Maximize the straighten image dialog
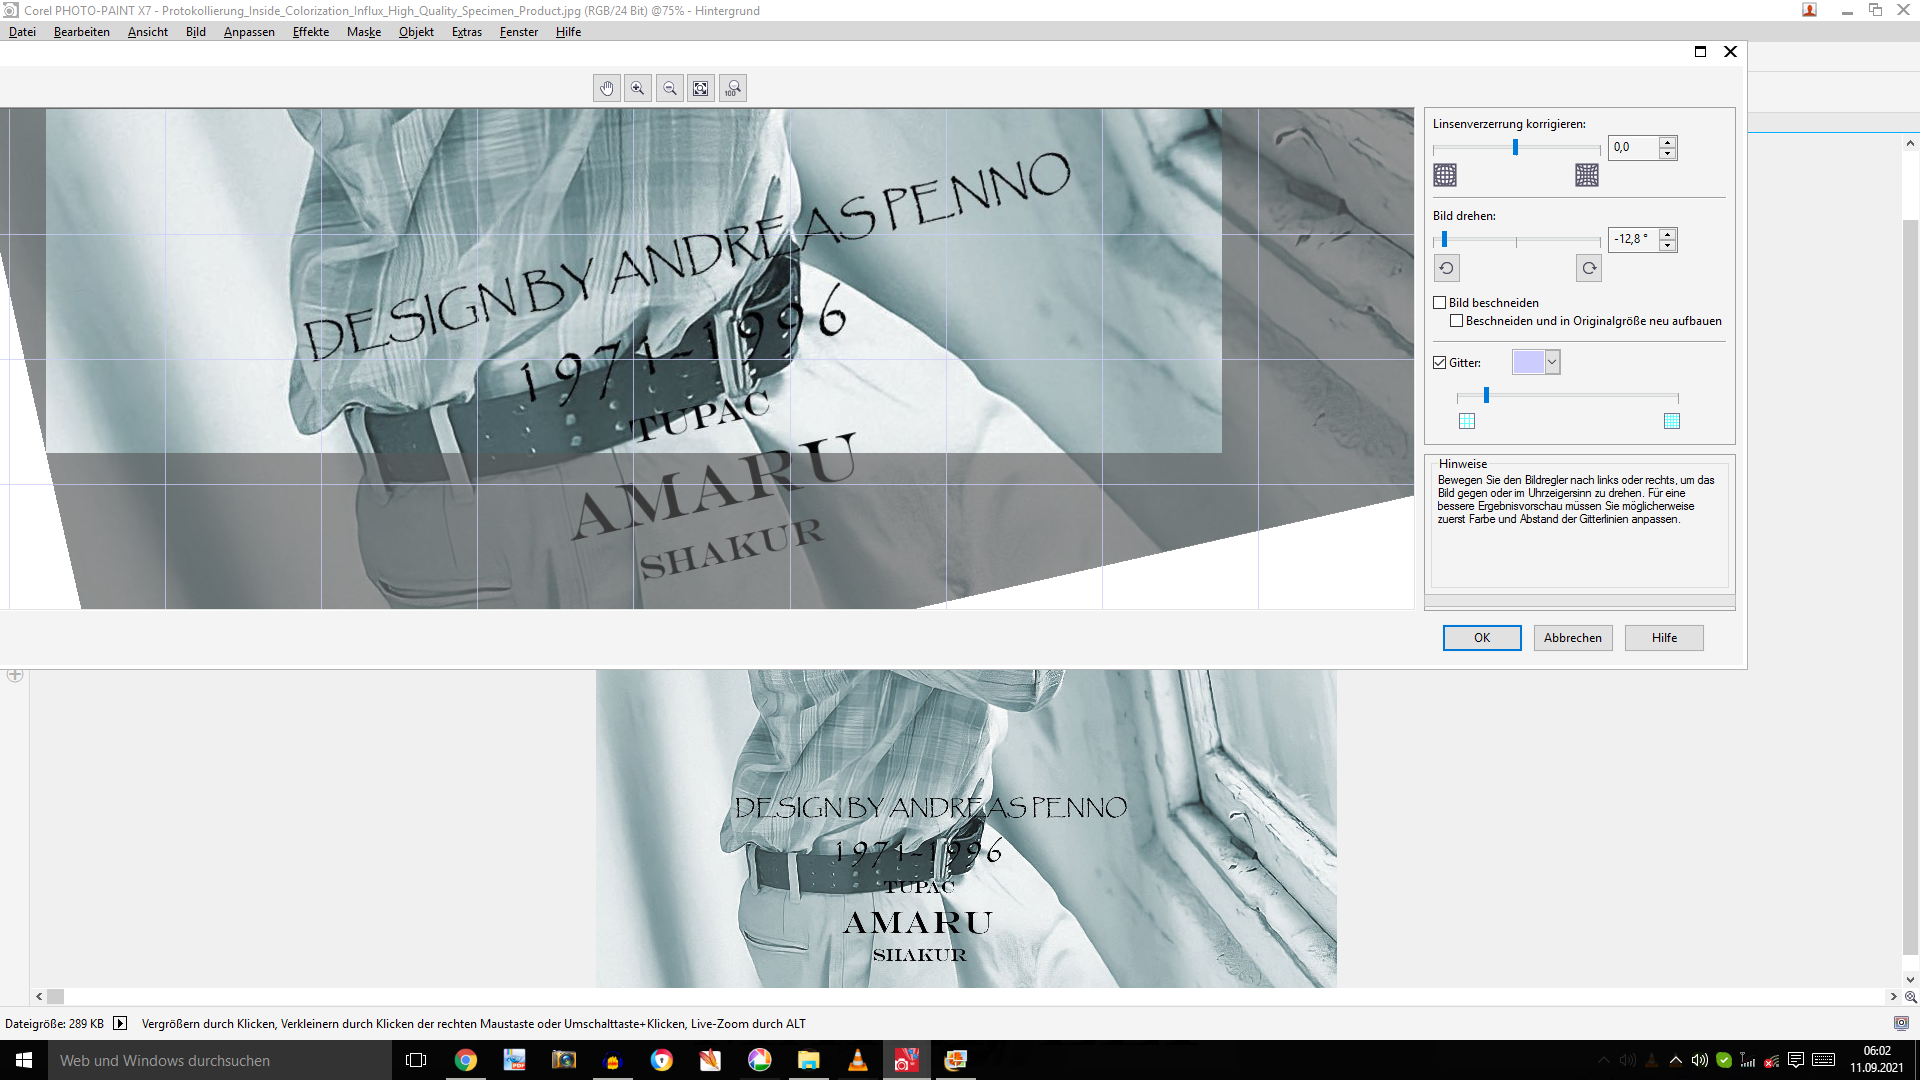This screenshot has width=1920, height=1080. pos(1700,52)
